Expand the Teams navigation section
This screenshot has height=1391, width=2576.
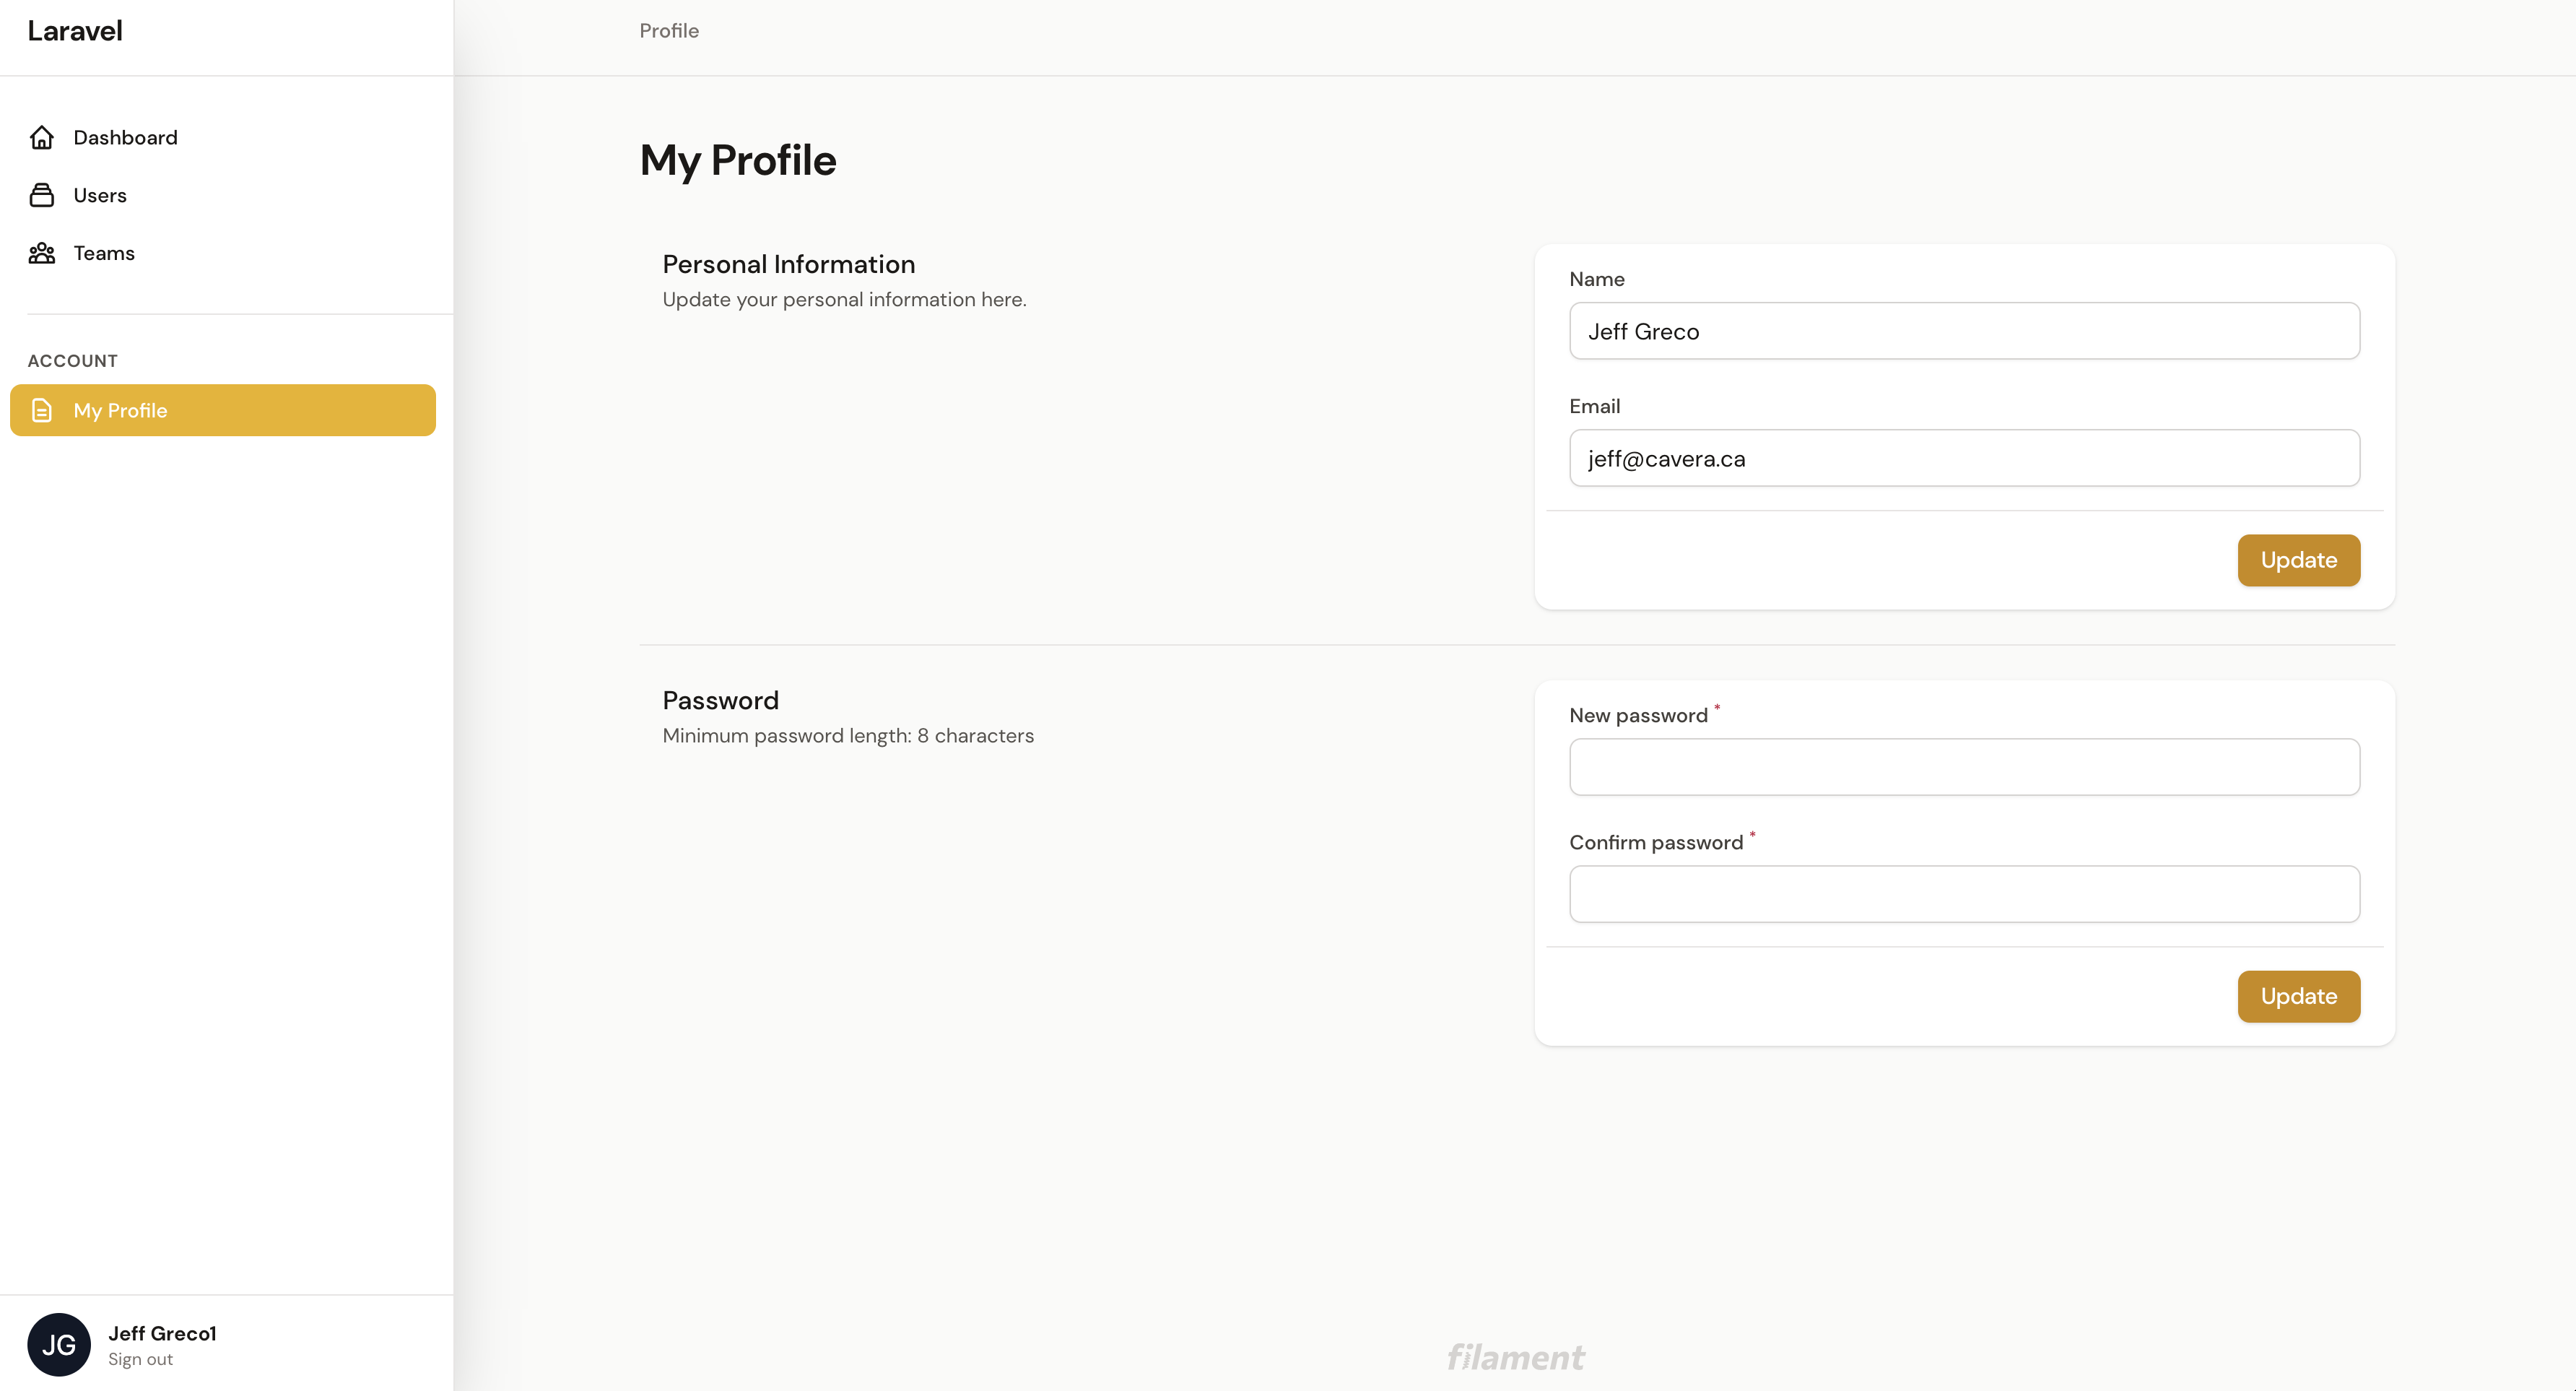(103, 252)
